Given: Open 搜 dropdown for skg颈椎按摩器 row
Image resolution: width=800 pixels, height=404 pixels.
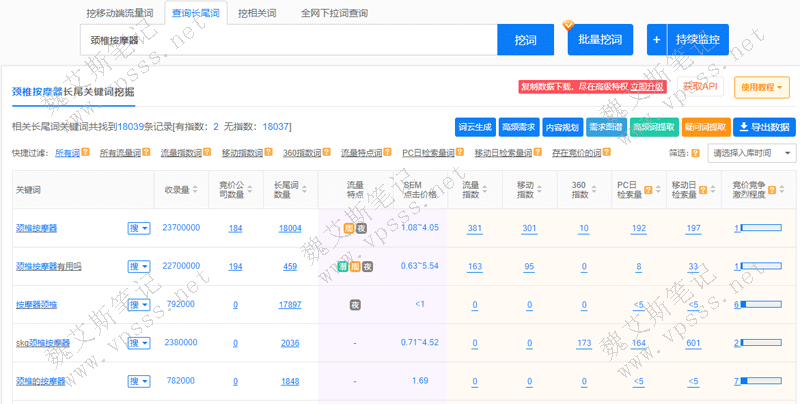Looking at the screenshot, I should (138, 343).
